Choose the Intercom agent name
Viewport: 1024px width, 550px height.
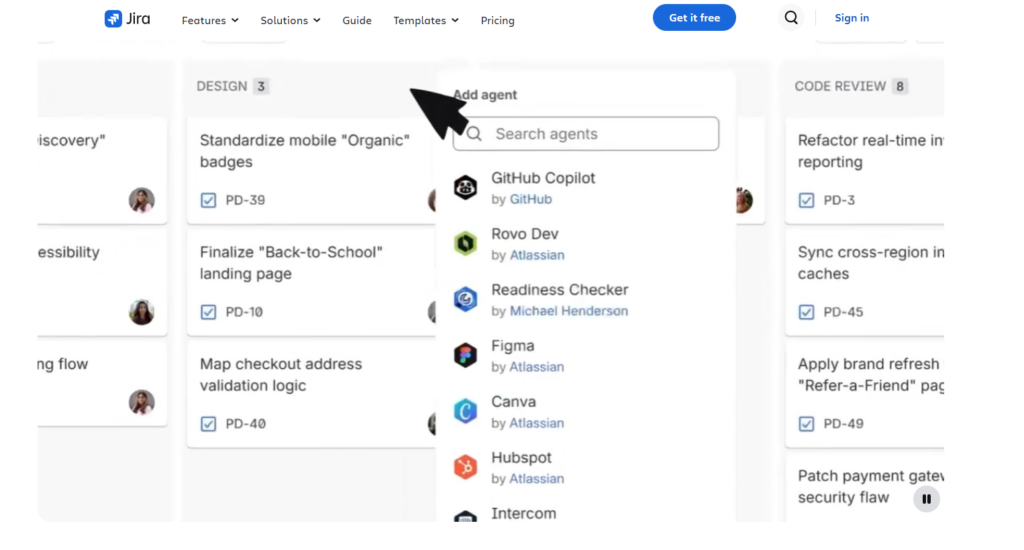pyautogui.click(x=524, y=513)
